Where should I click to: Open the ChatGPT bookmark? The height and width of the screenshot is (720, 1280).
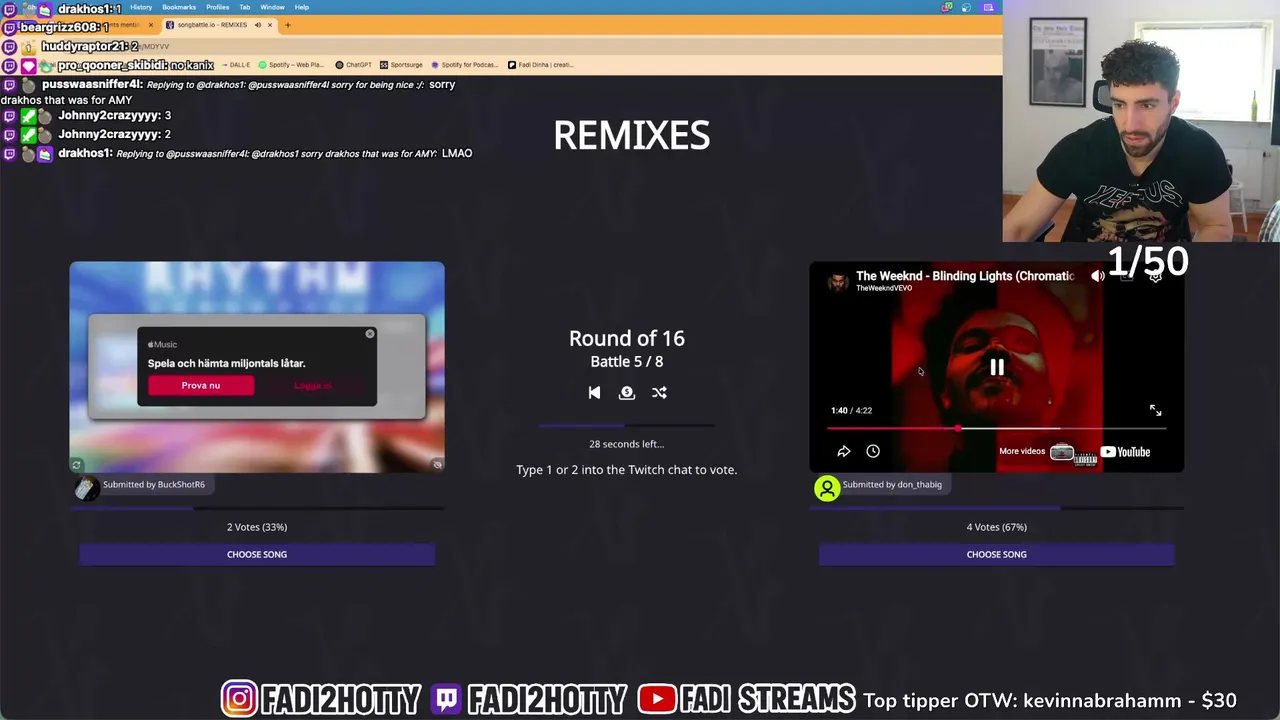click(354, 65)
